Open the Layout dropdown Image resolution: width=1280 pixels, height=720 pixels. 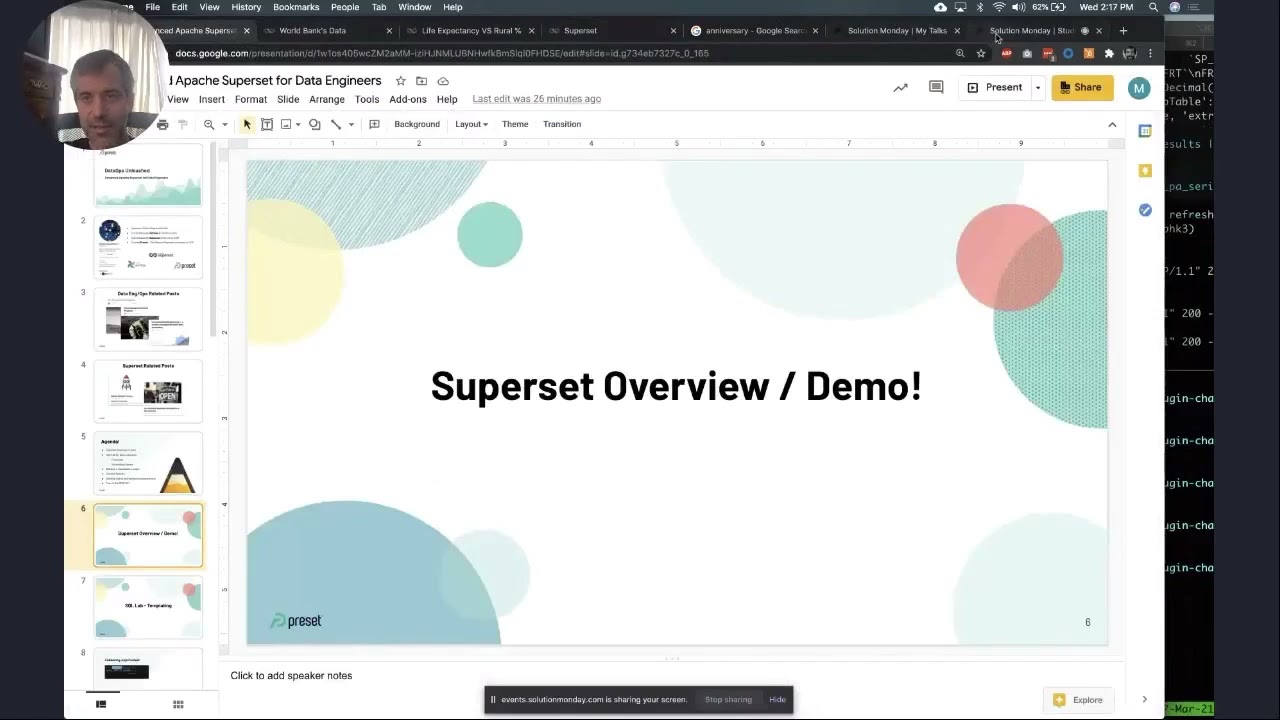pos(471,124)
